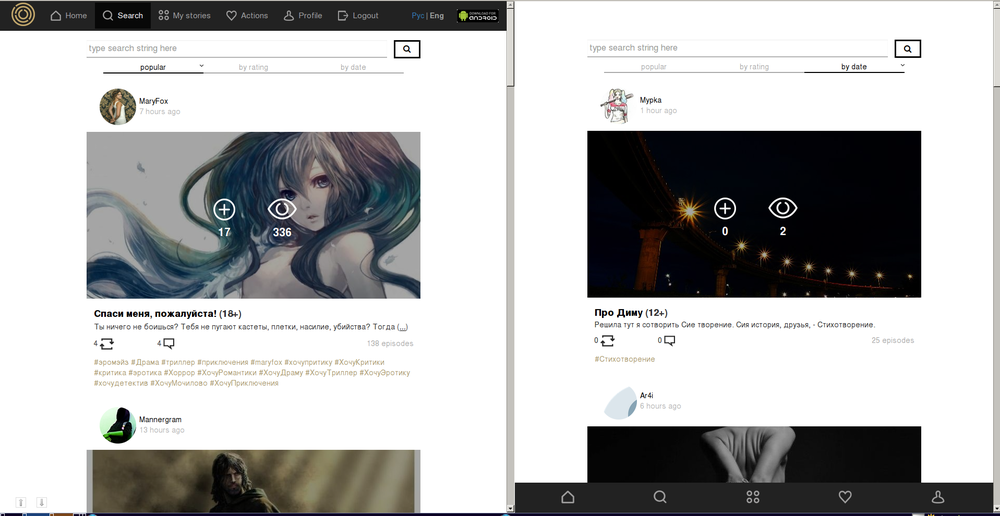Click the #Драма hashtag
Screen dimensions: 1000x516
tap(145, 362)
